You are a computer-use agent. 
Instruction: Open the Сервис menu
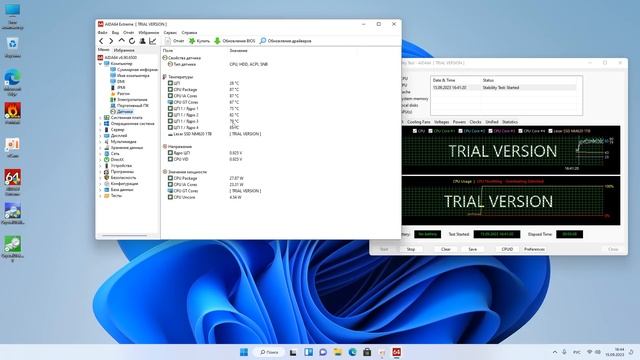tap(170, 33)
